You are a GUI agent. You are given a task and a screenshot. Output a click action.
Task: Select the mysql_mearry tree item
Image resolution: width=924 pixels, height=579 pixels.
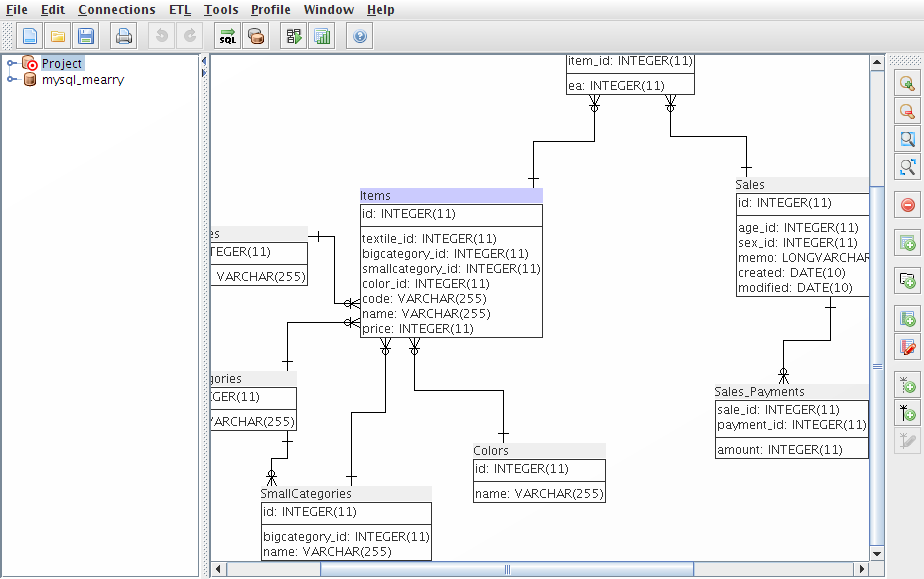82,80
